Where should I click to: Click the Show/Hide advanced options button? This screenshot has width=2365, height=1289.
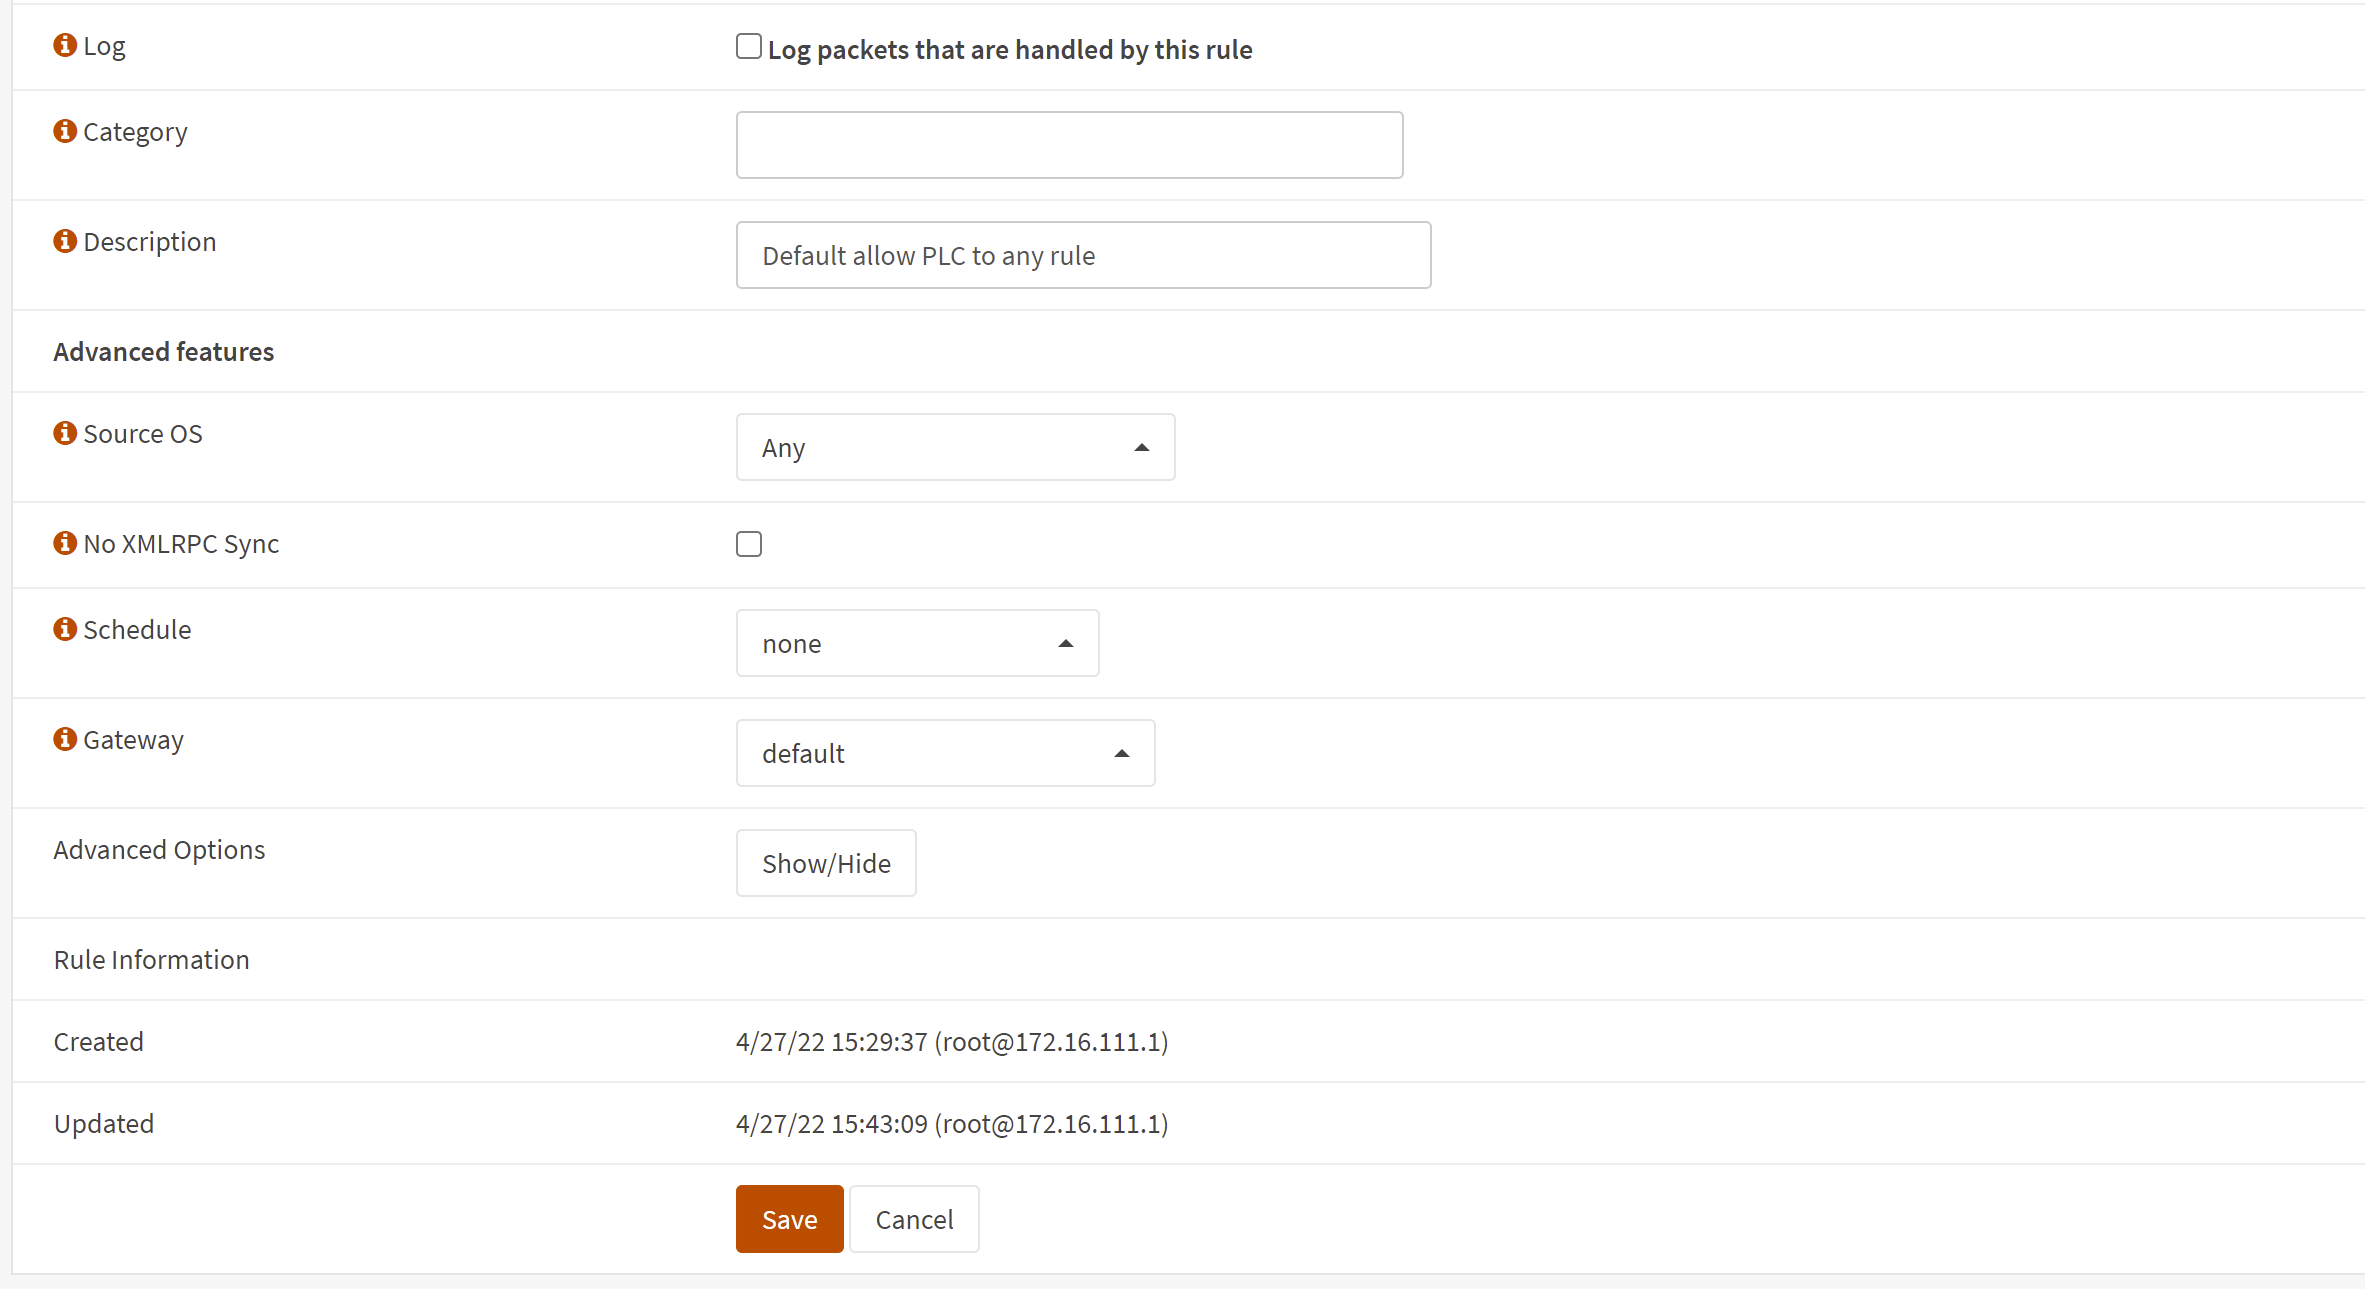[826, 863]
